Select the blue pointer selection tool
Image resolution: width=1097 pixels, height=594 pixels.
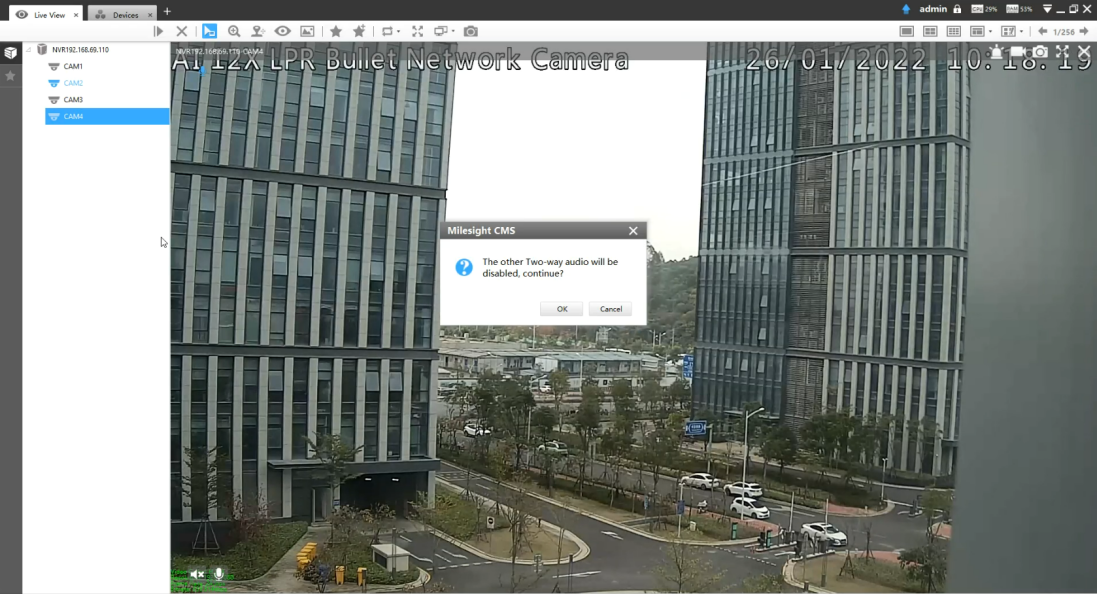209,31
